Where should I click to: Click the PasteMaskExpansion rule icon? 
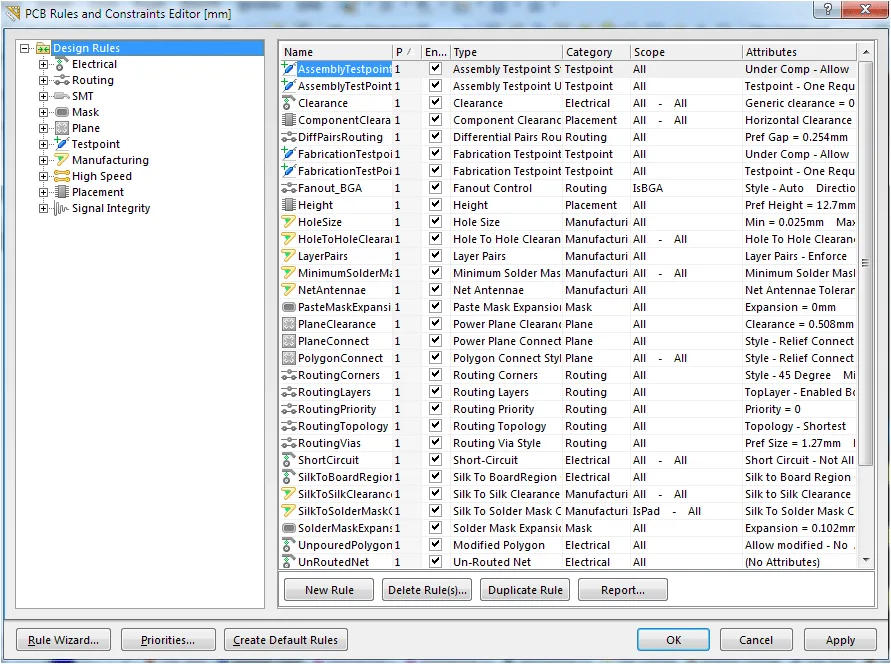click(x=289, y=307)
